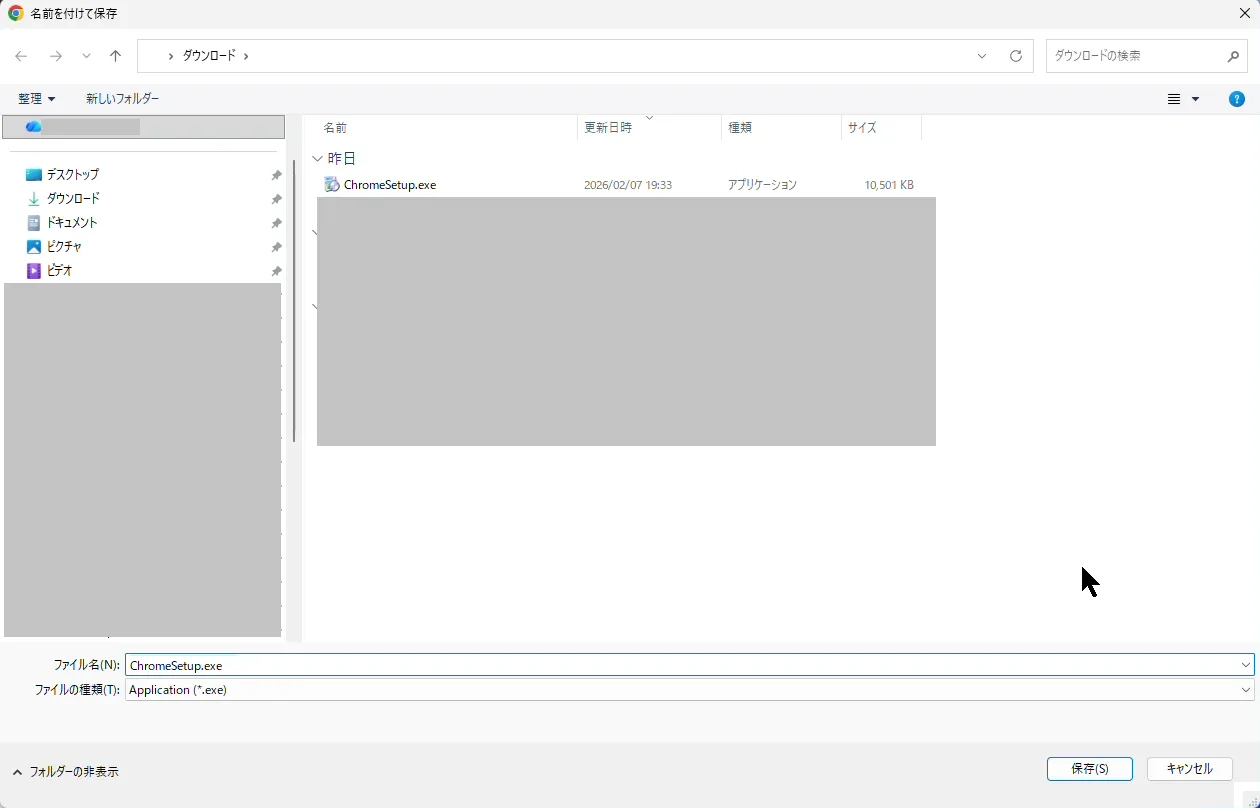Go up one folder level
Screen dimensions: 1260x808
[115, 56]
